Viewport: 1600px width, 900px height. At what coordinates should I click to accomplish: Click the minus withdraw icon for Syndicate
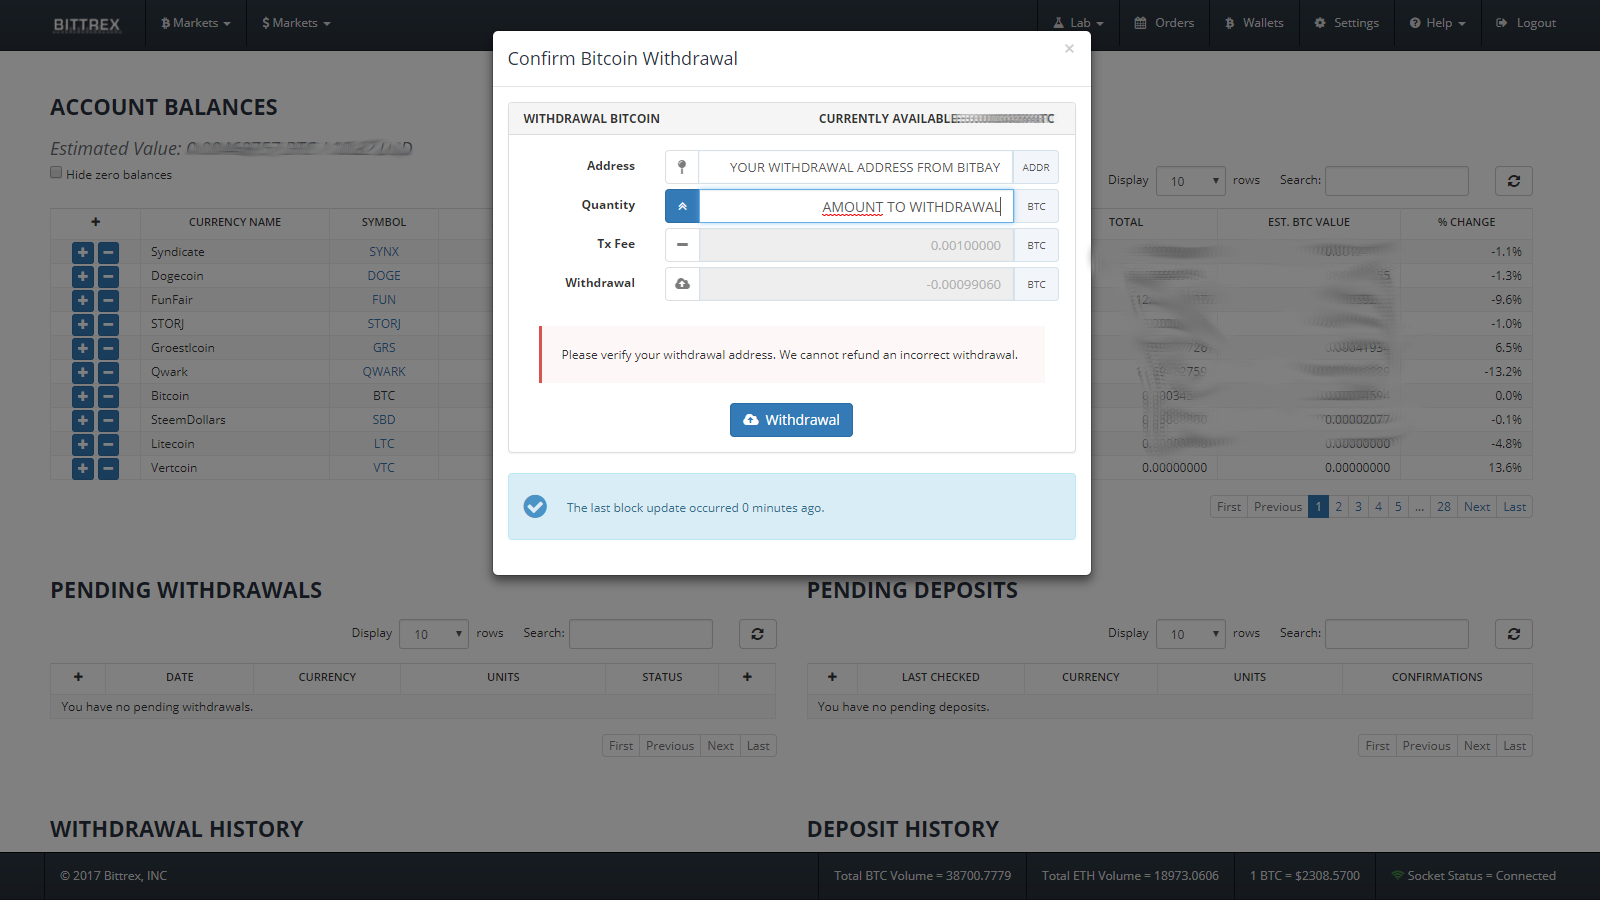[108, 252]
